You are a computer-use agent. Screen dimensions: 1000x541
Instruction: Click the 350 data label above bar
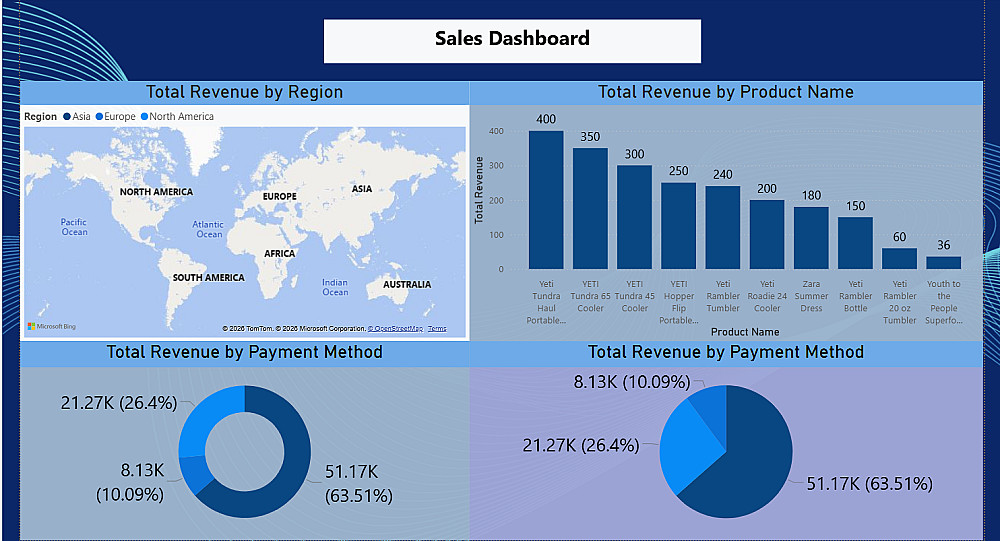pos(590,137)
